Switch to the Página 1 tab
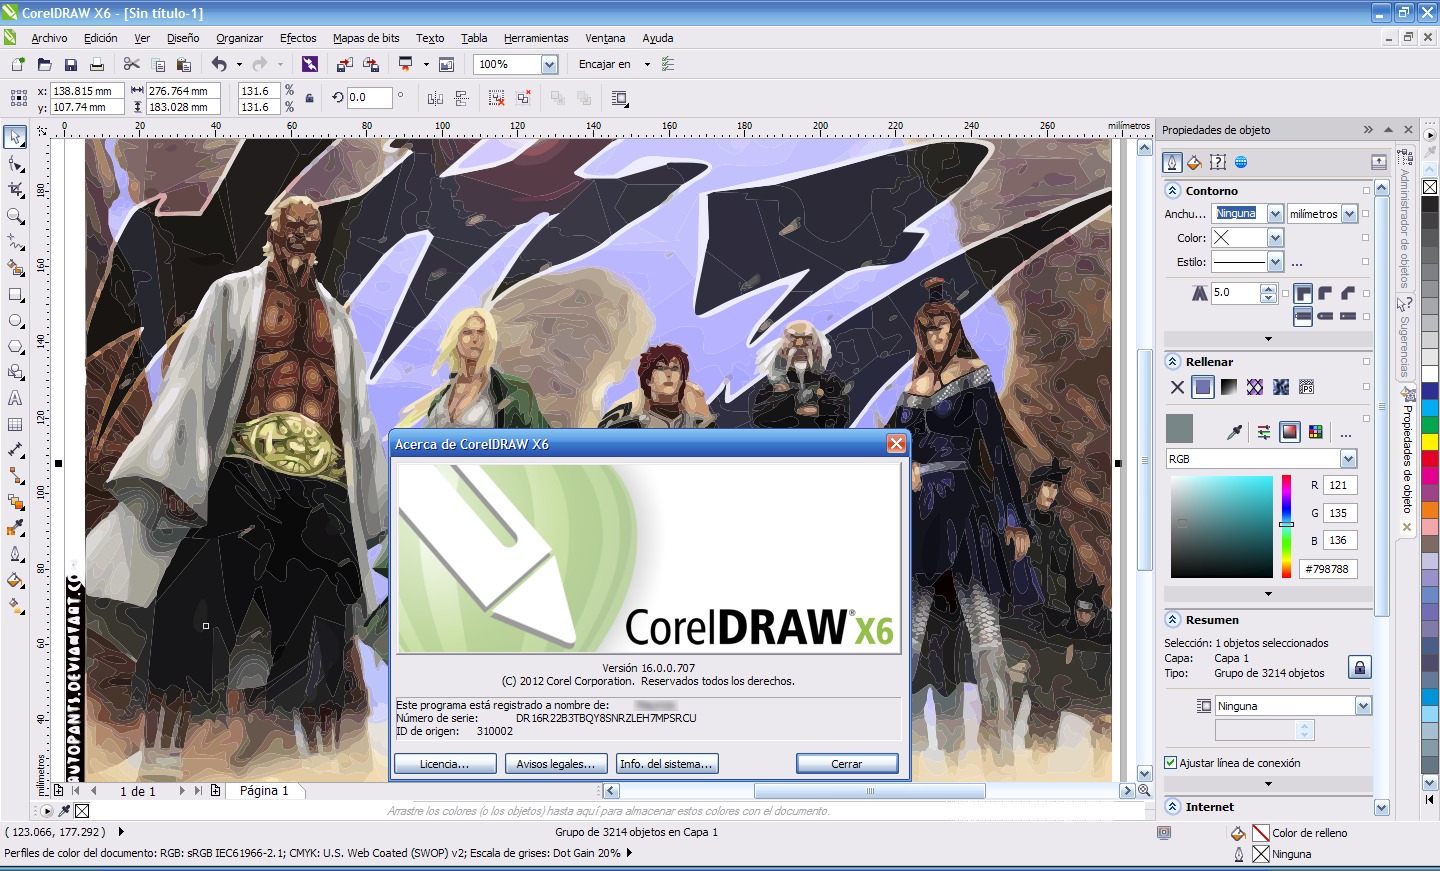This screenshot has height=871, width=1440. coord(264,790)
